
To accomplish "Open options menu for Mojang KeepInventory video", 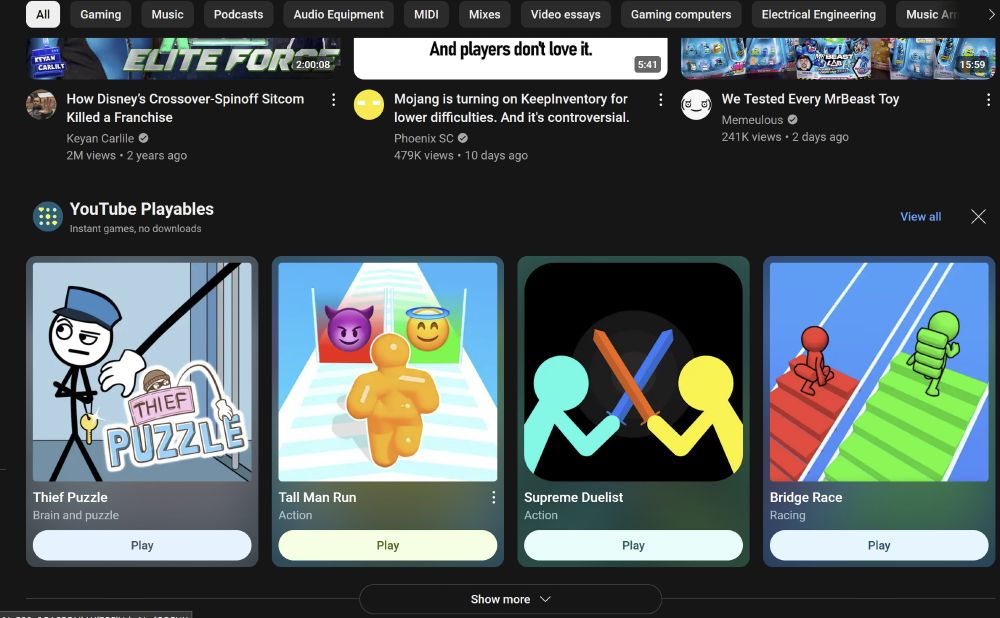I will click(x=660, y=99).
